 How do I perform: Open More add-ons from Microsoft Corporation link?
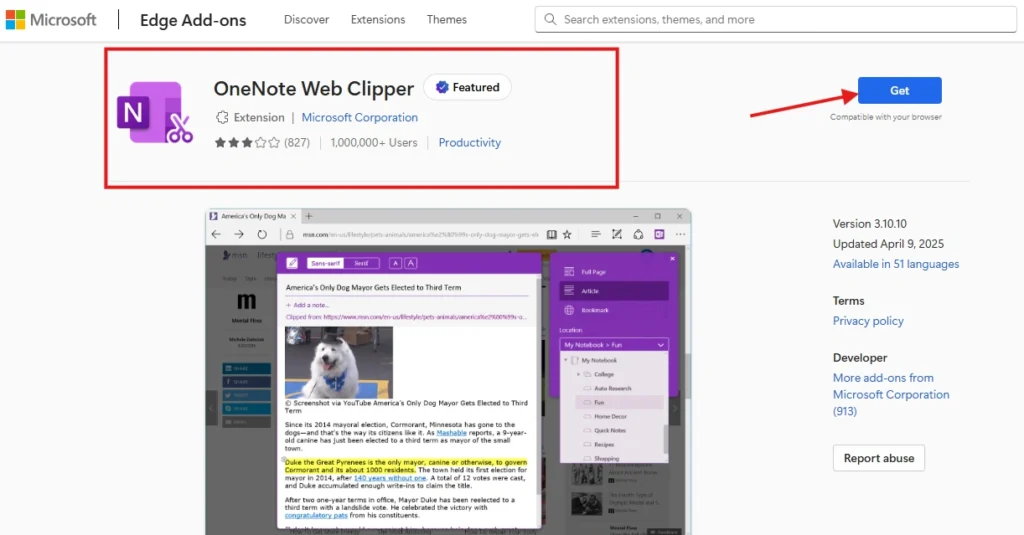pos(891,395)
